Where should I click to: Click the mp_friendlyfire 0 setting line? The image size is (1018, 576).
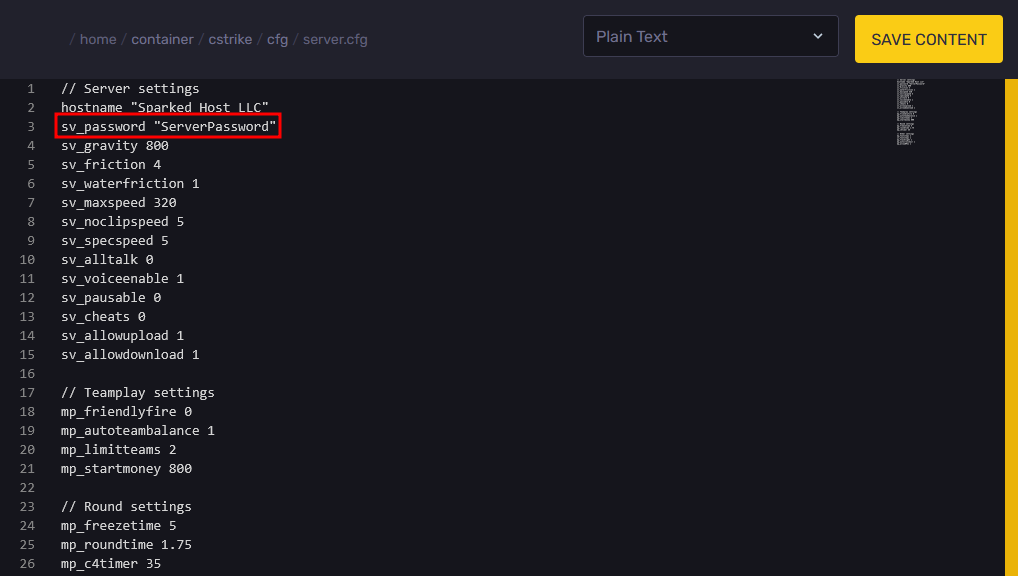pyautogui.click(x=126, y=412)
